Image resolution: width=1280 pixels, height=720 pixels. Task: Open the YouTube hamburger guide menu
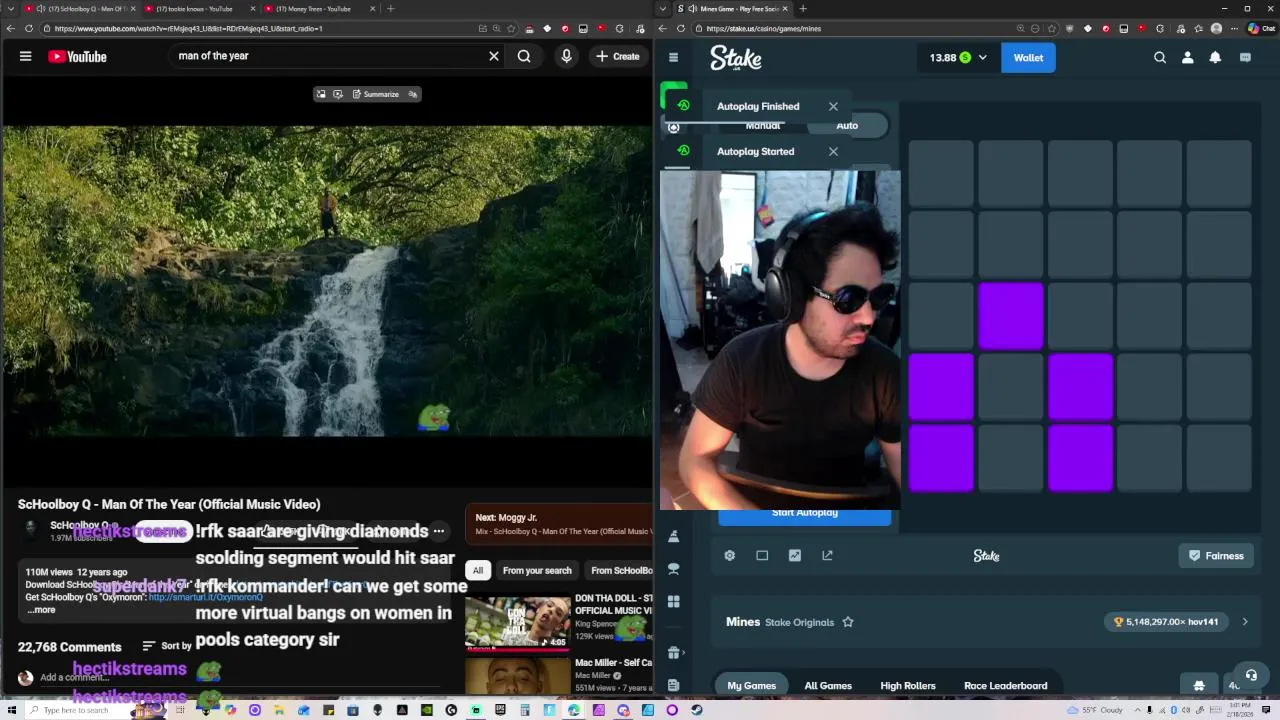coord(25,56)
